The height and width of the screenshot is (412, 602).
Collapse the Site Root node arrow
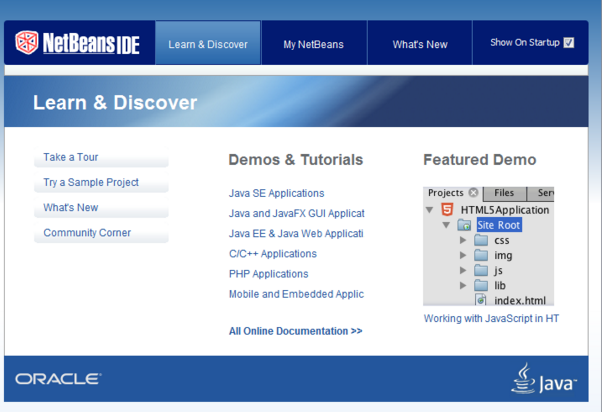tap(446, 225)
